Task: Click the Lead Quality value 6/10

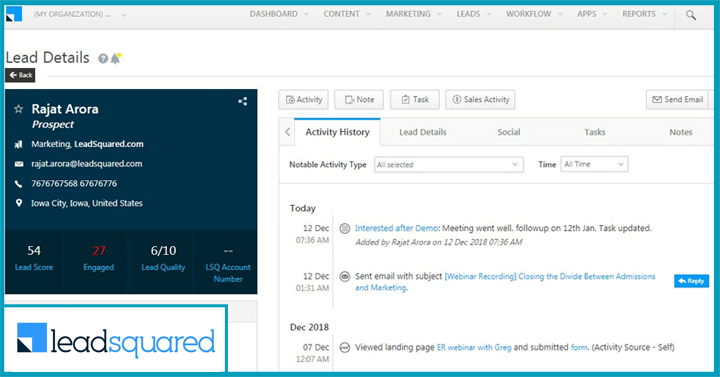Action: [x=163, y=251]
